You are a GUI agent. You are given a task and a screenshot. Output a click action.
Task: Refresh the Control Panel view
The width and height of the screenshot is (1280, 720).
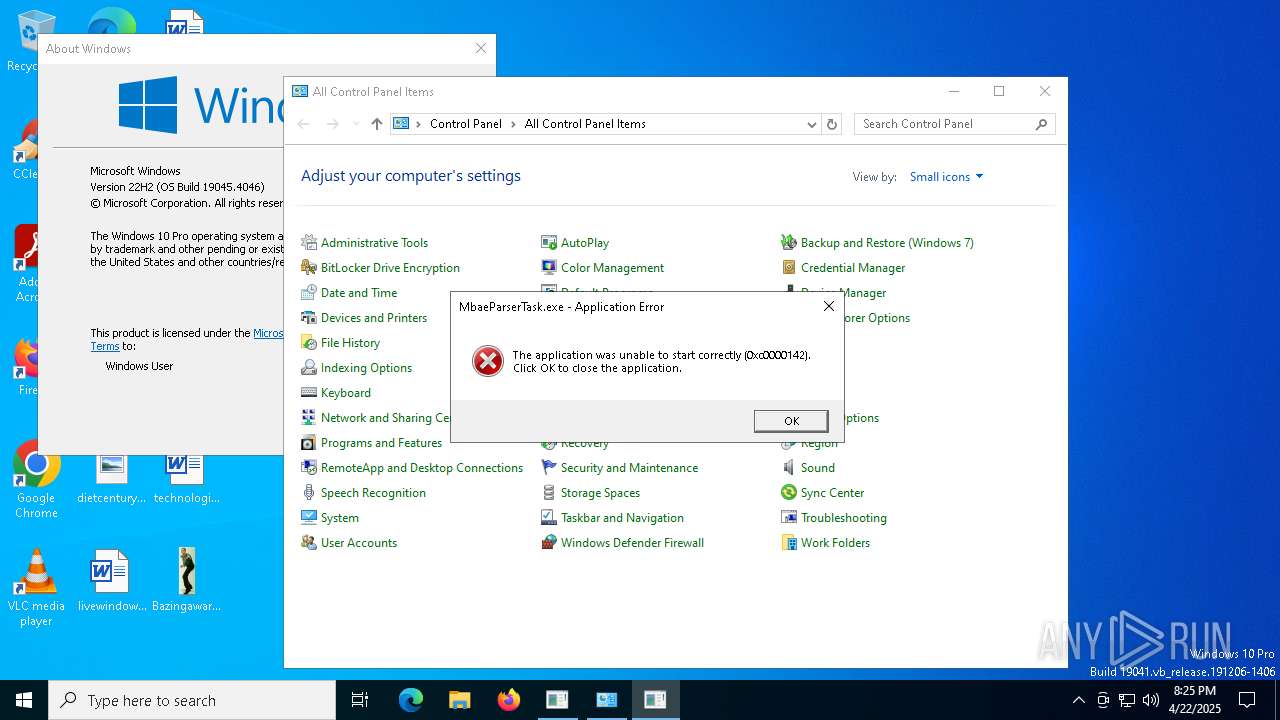tap(832, 124)
